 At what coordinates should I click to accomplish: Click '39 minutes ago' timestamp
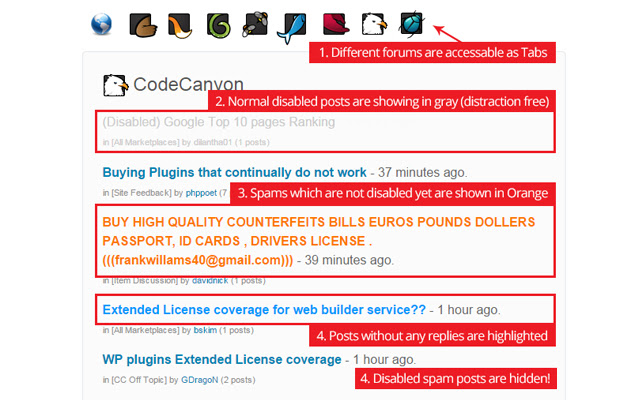pos(349,260)
